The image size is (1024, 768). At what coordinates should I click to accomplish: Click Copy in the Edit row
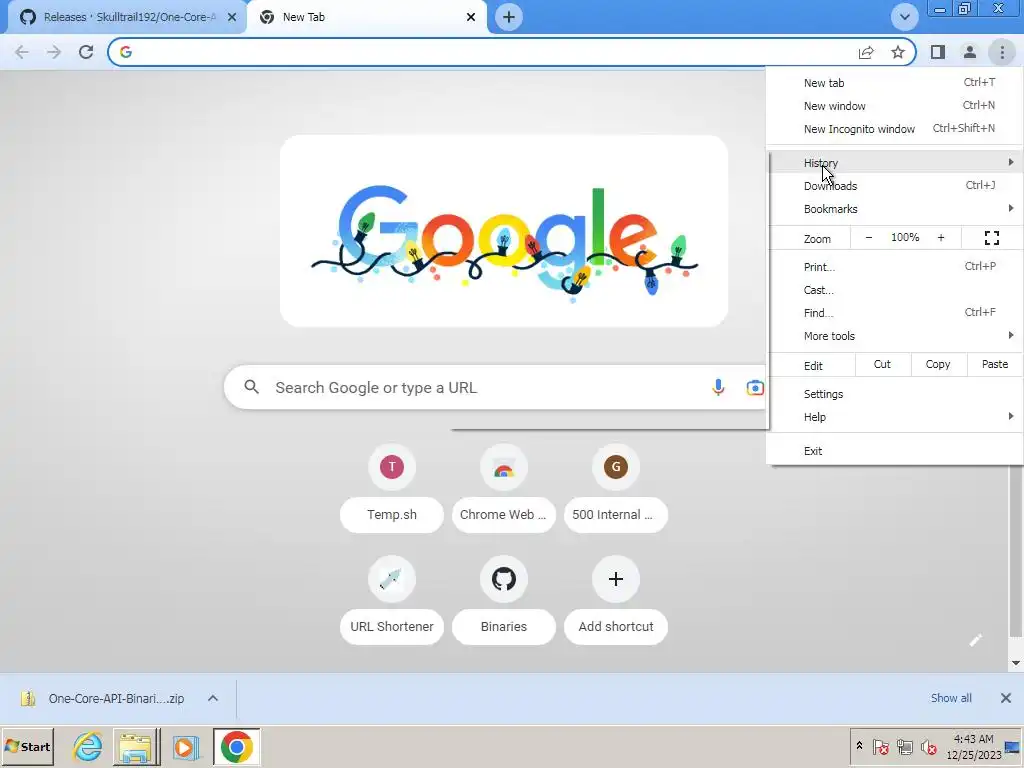938,364
